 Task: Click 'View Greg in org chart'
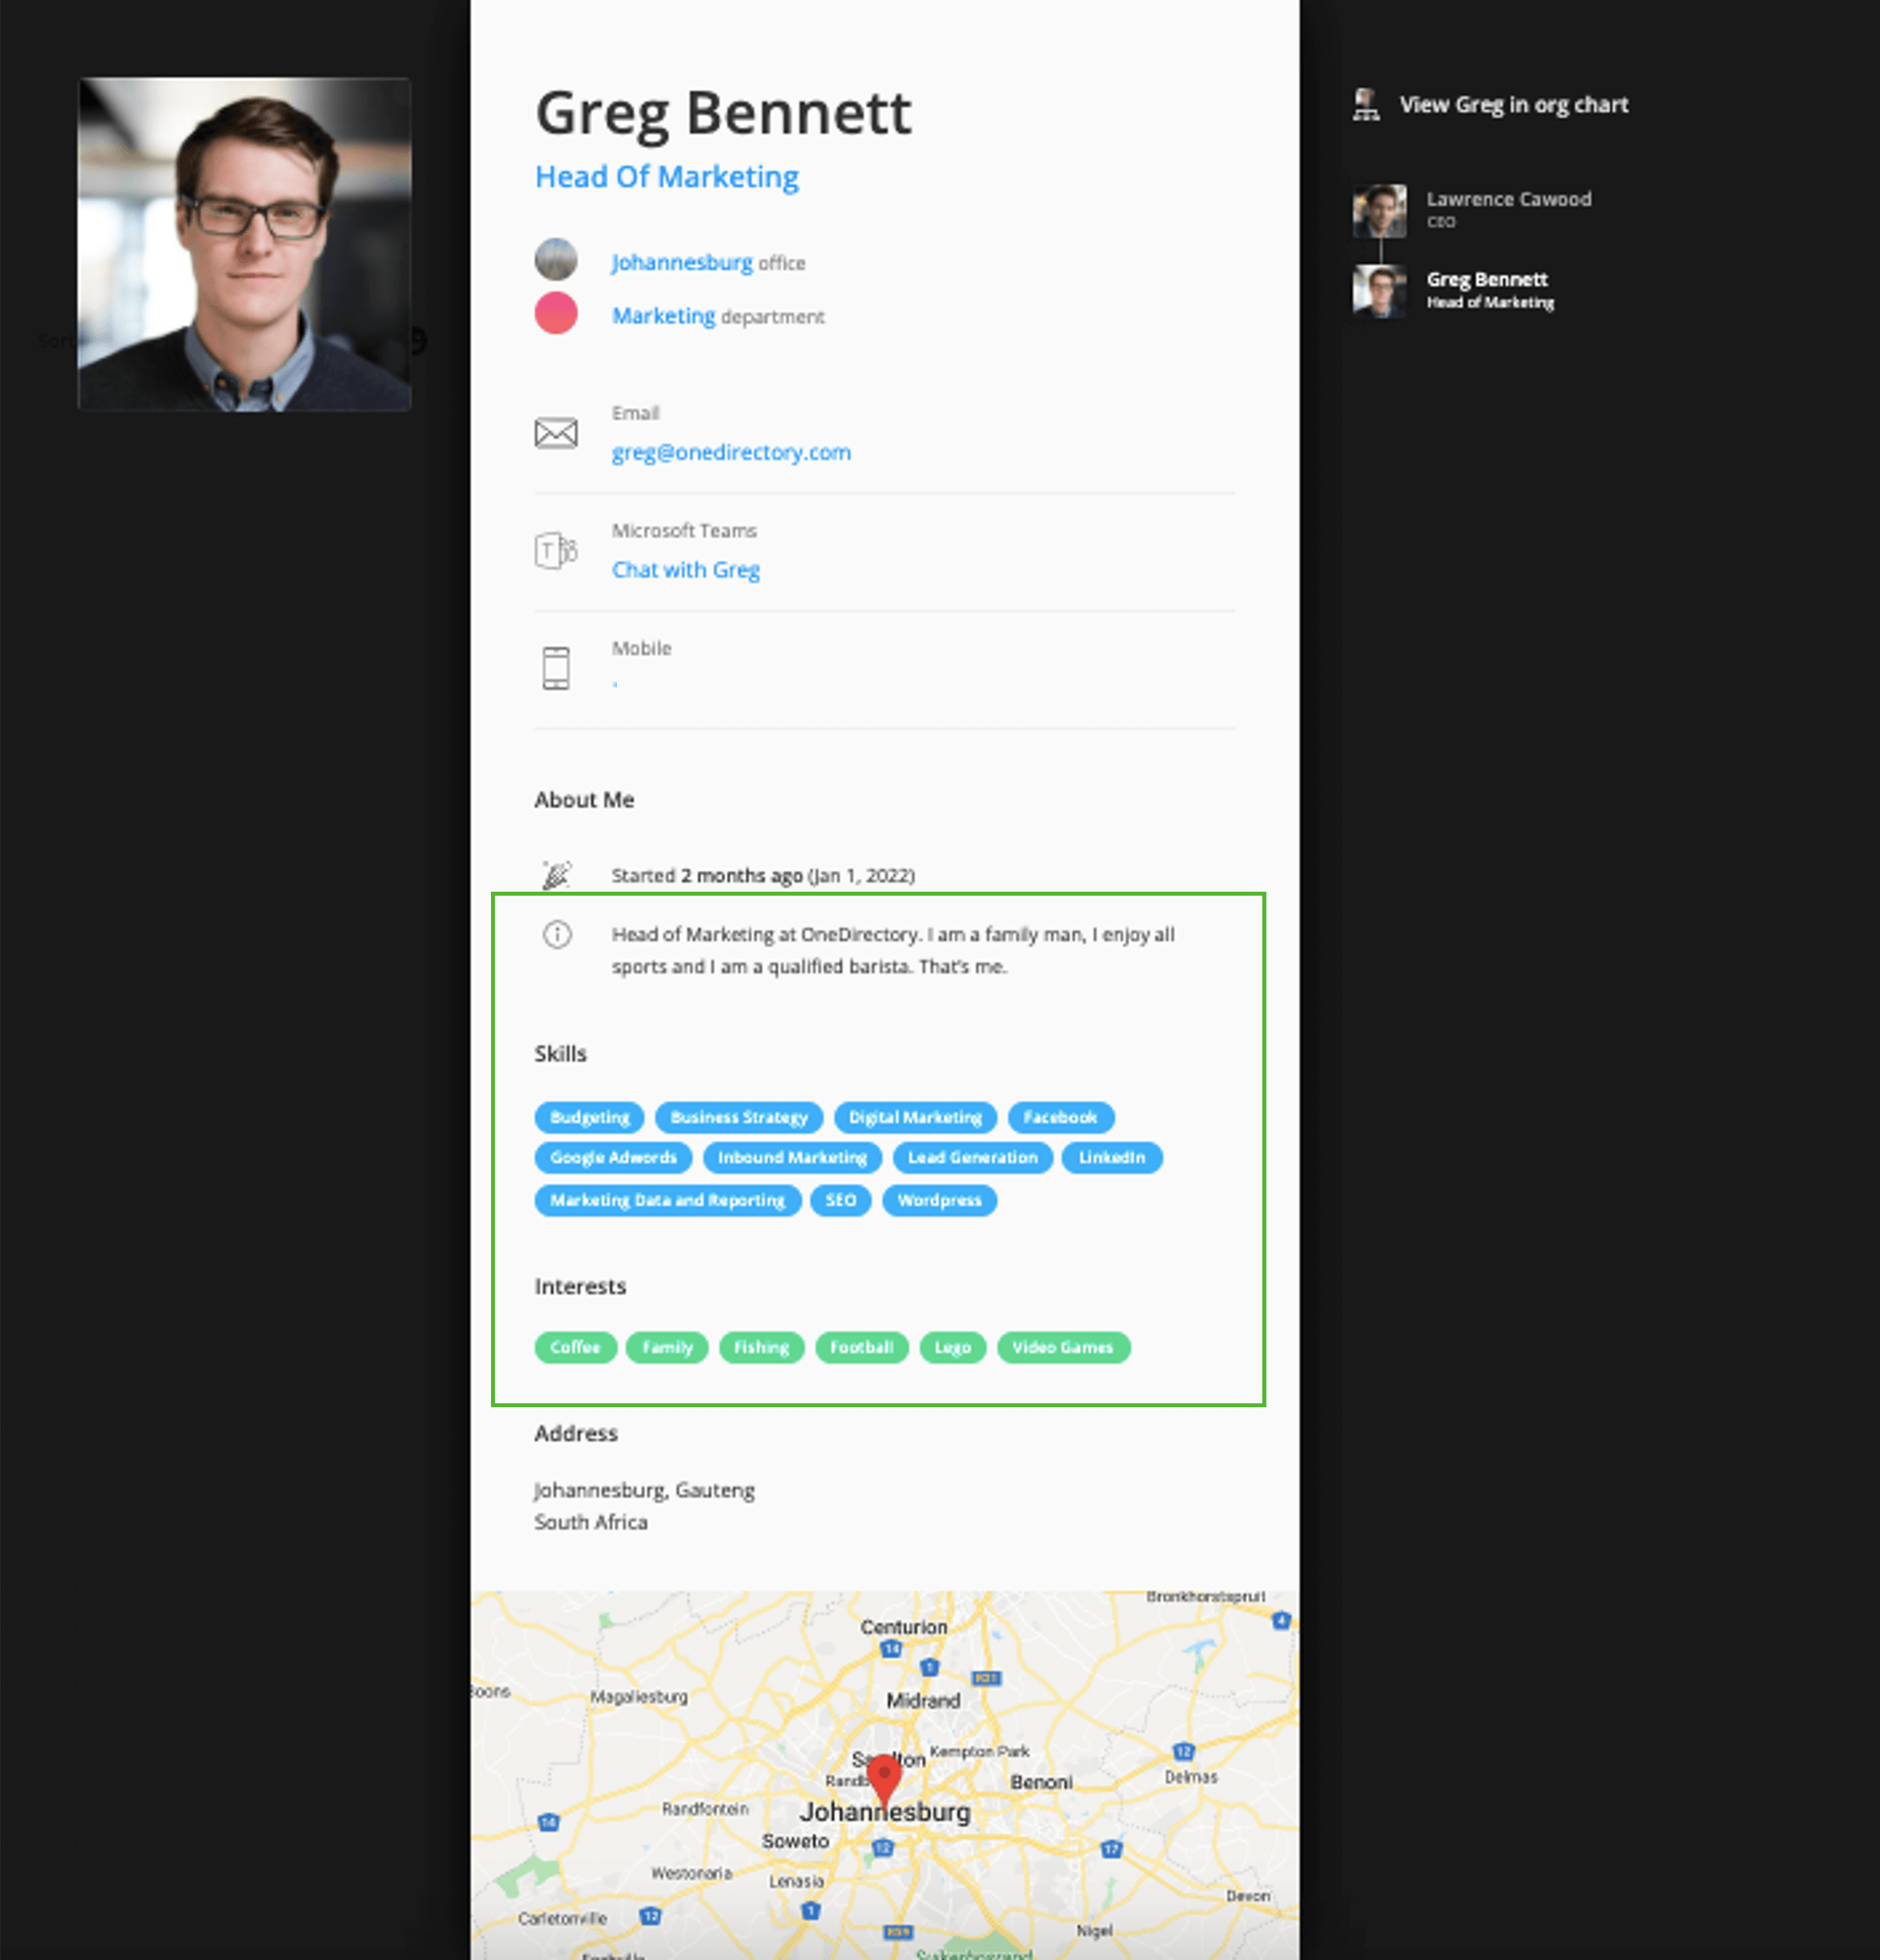click(x=1514, y=104)
